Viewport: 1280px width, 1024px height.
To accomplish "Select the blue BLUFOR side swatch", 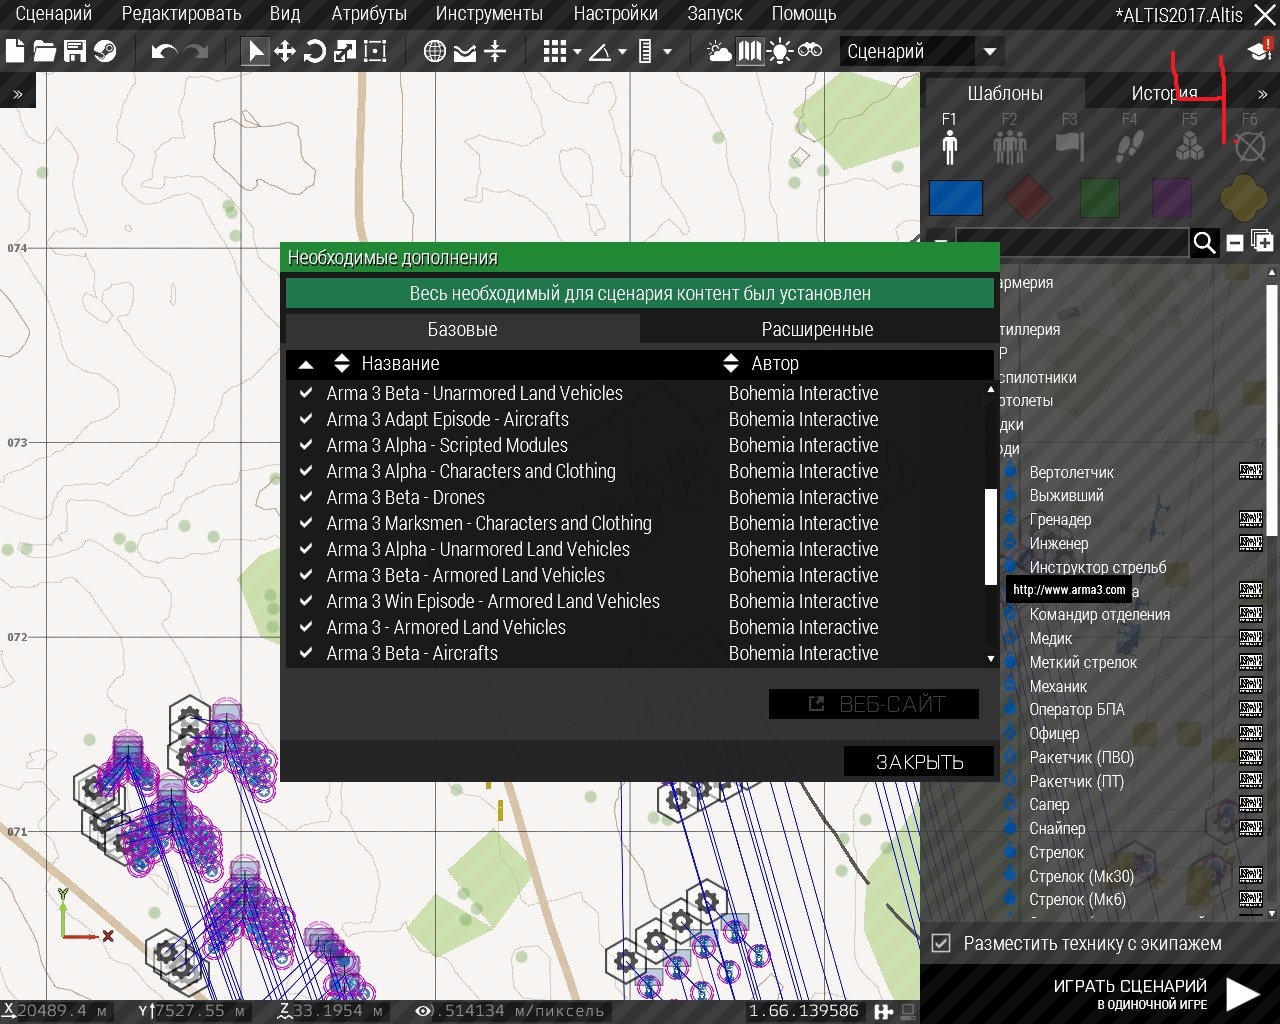I will click(x=956, y=198).
